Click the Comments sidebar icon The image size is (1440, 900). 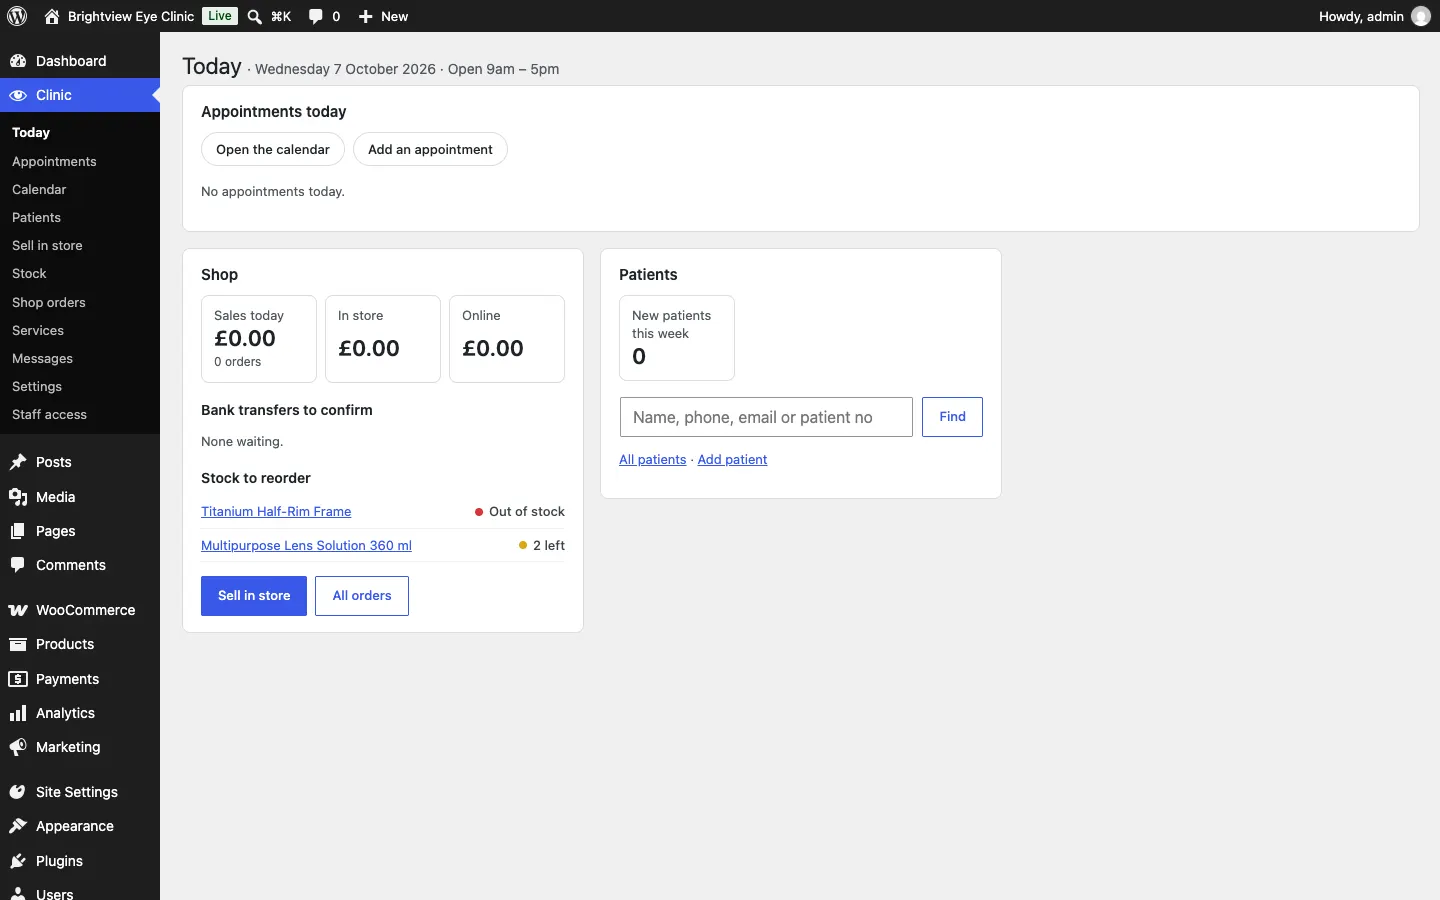[18, 565]
